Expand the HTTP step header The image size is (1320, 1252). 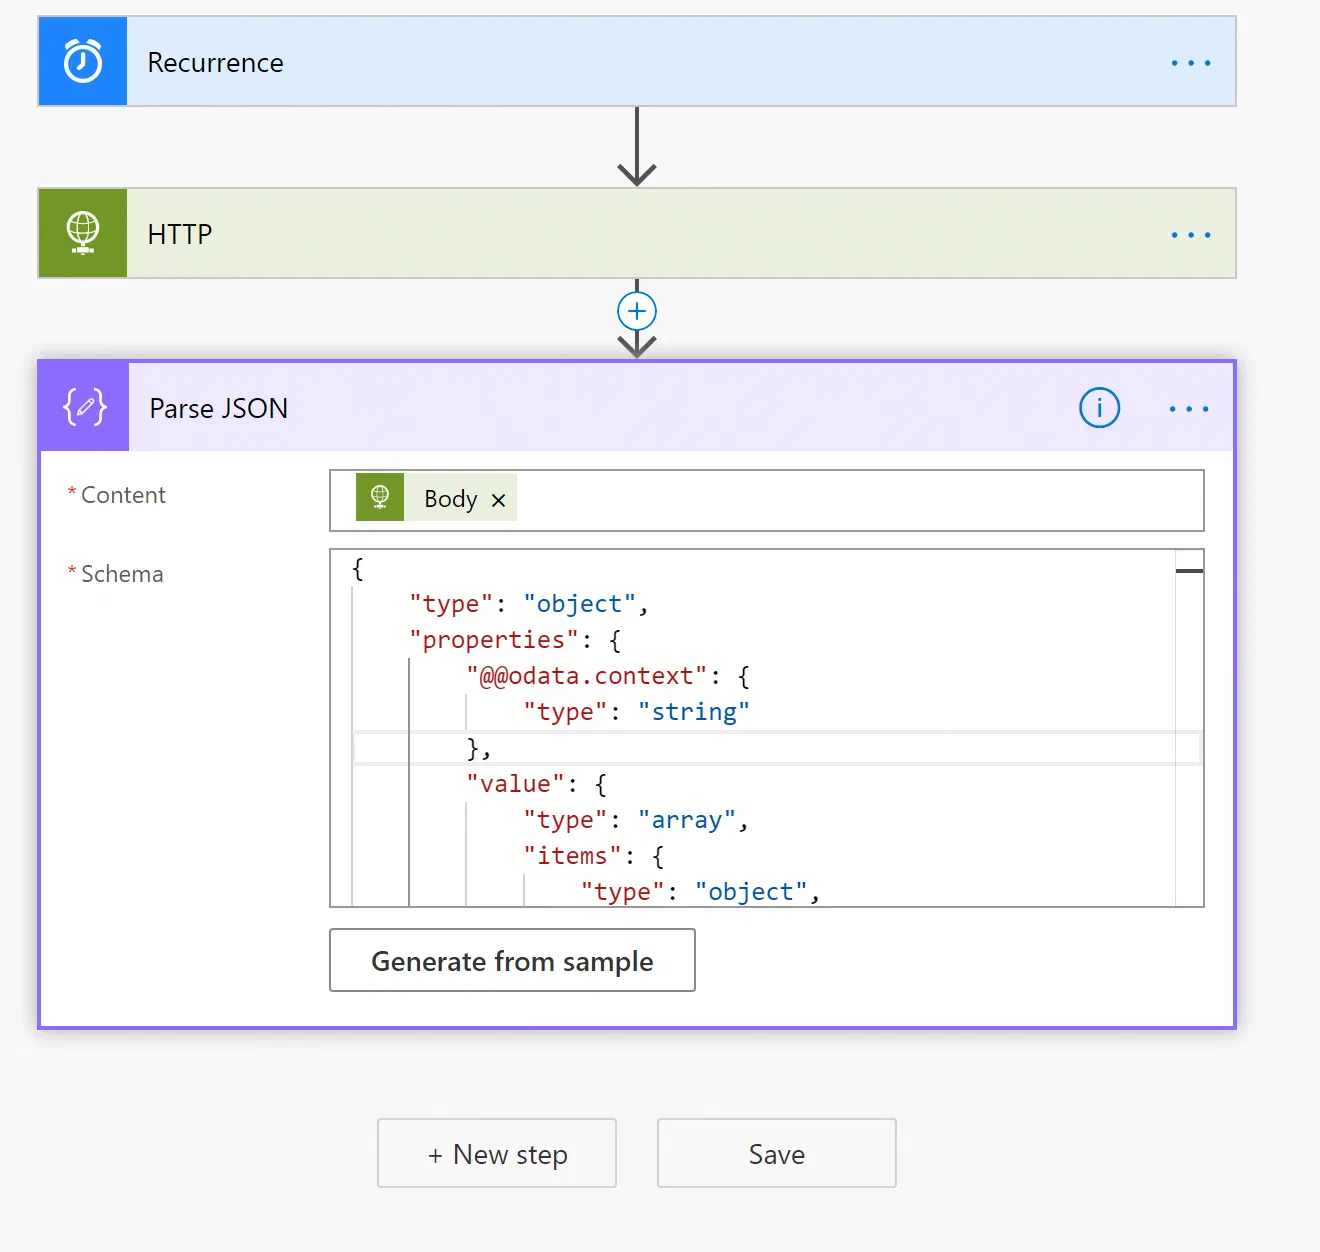[637, 233]
